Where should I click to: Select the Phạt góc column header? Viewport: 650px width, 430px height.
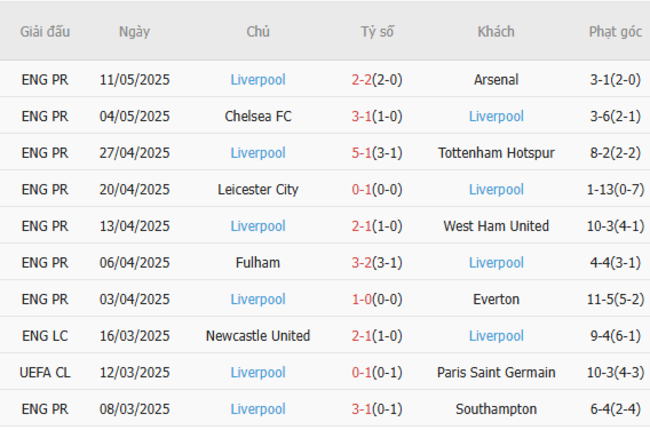[x=615, y=32]
